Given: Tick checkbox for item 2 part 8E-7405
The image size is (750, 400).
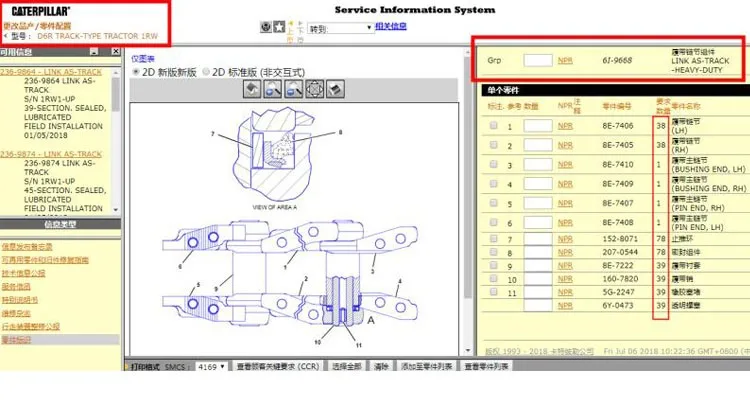Looking at the screenshot, I should [x=494, y=144].
